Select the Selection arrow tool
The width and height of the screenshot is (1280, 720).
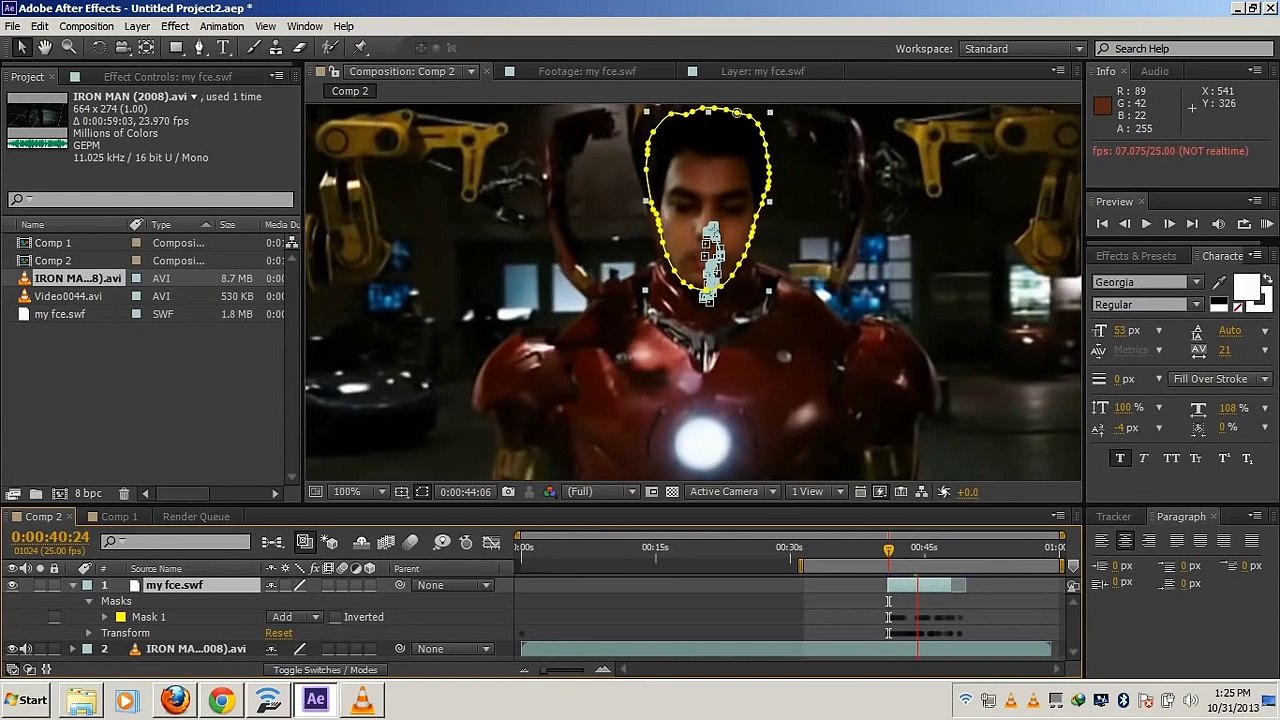click(x=22, y=48)
